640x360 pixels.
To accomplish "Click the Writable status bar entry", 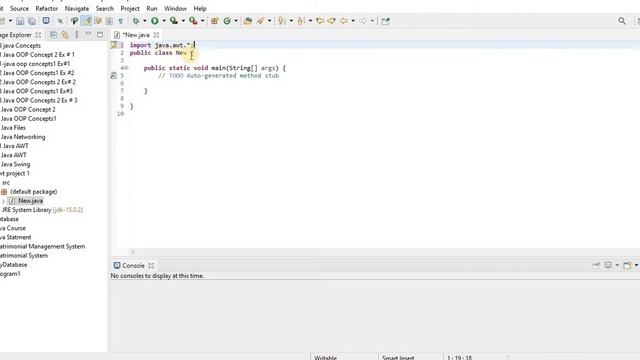I will tap(325, 358).
